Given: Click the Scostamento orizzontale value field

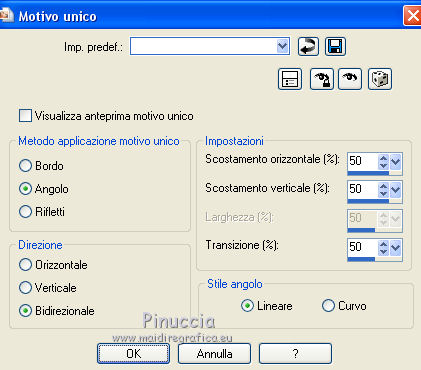Looking at the screenshot, I should coord(363,161).
